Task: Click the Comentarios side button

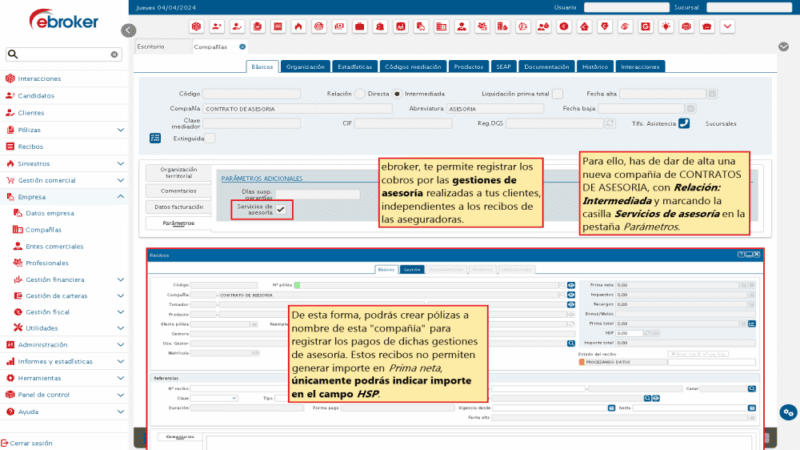Action: pyautogui.click(x=178, y=189)
